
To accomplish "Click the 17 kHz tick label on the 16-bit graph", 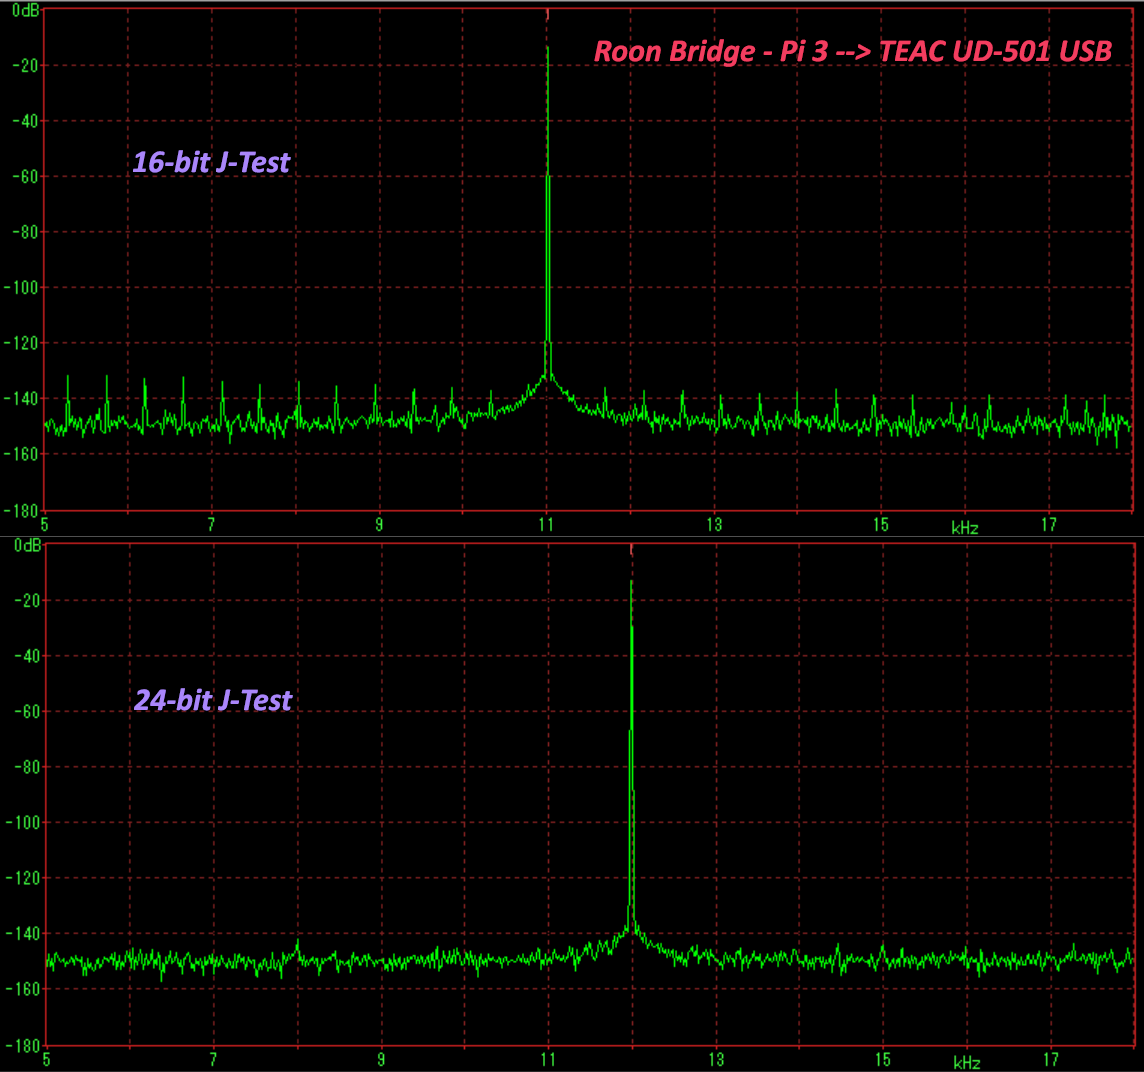I will [x=1049, y=525].
